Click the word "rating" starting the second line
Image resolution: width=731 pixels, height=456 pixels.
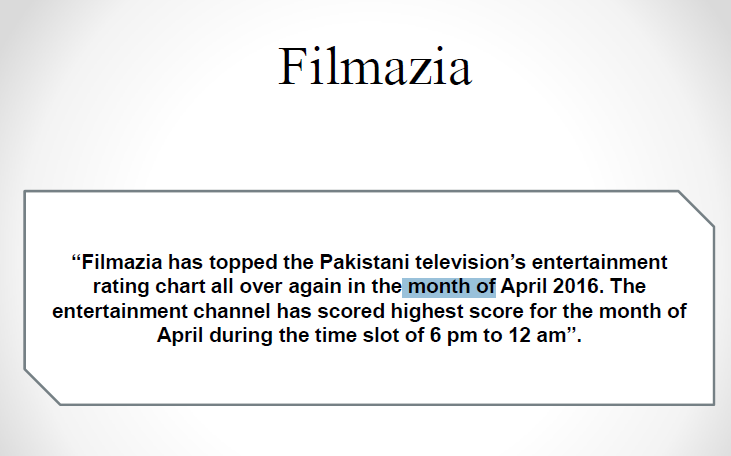[x=121, y=286]
